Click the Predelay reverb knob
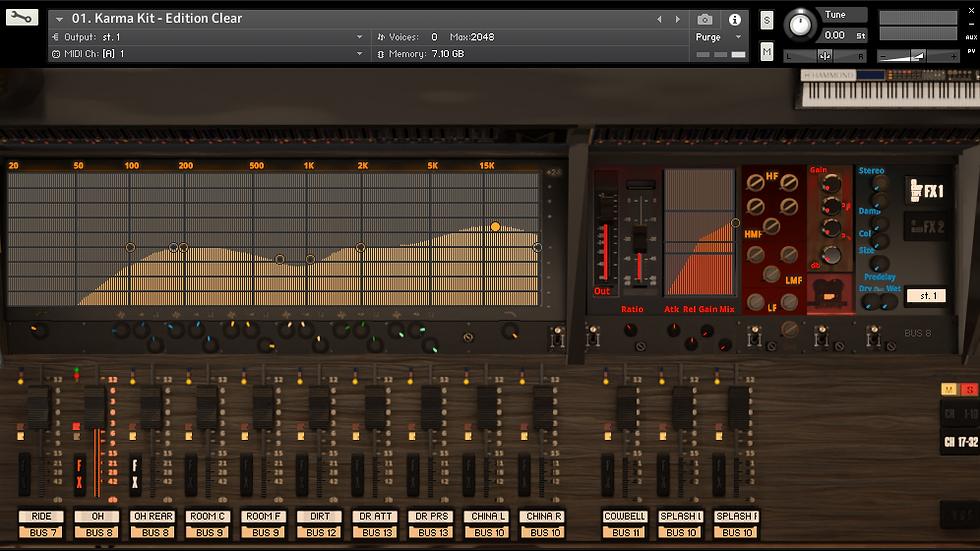980x551 pixels. point(879,263)
